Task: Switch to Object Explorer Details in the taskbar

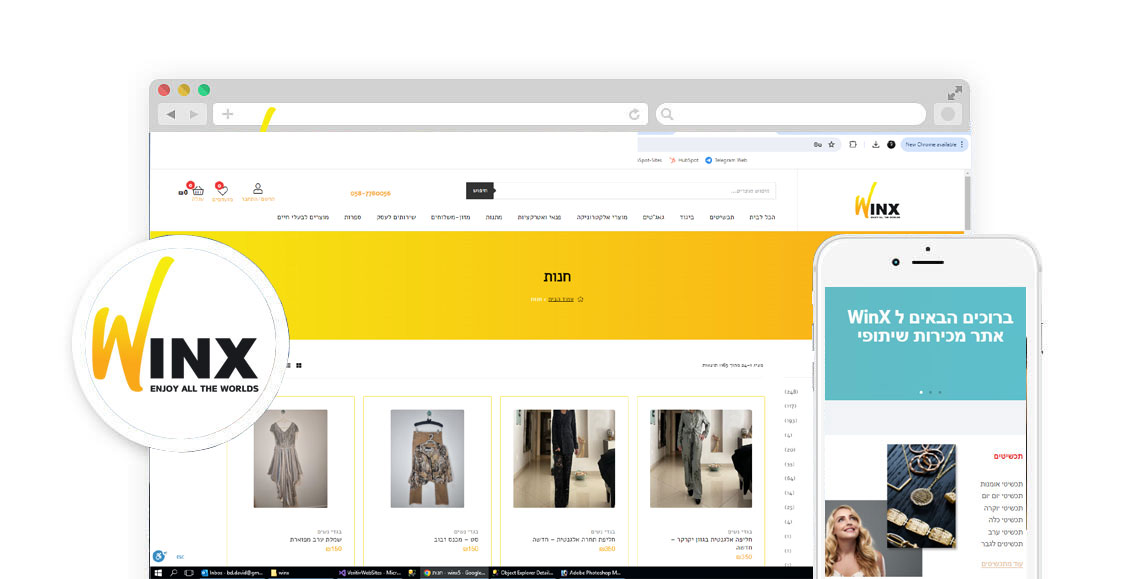Action: 523,573
